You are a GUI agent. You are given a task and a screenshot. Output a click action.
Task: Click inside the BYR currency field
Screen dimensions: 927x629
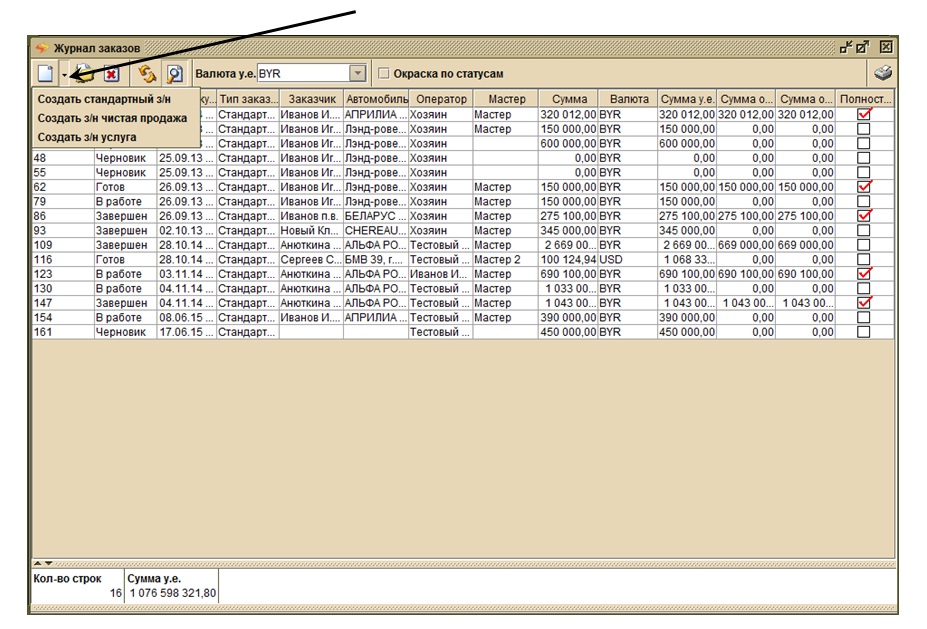(x=303, y=73)
